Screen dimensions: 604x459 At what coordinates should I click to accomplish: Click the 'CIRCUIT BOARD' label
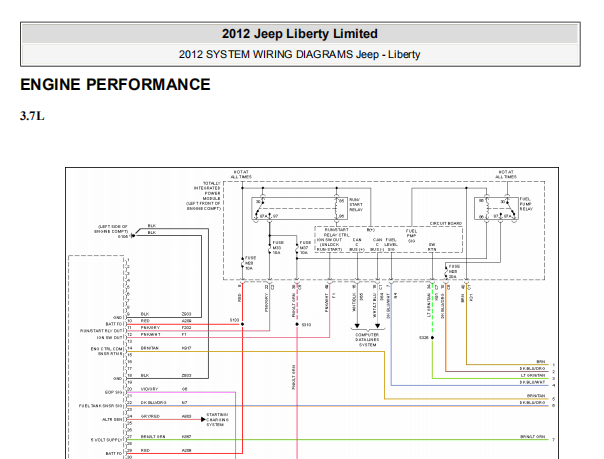pos(446,223)
